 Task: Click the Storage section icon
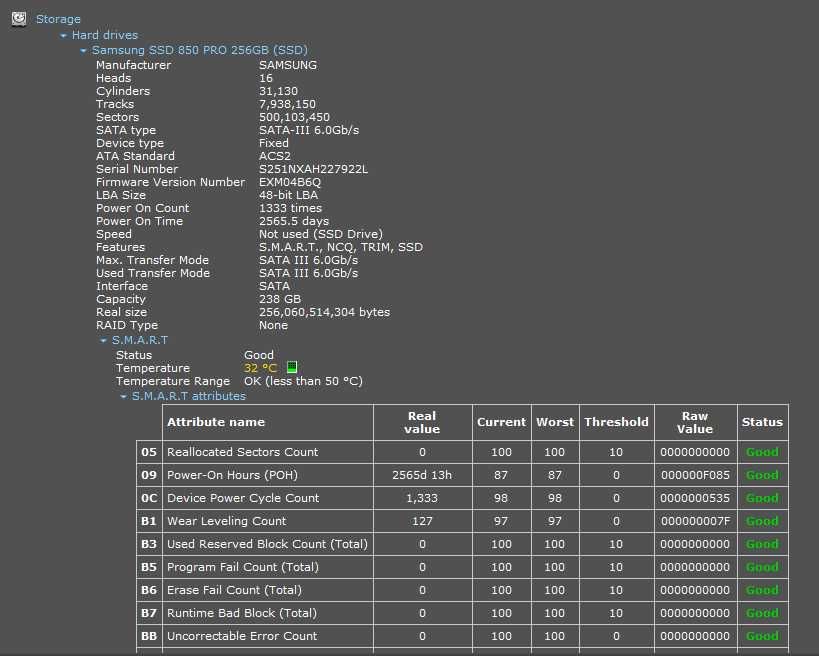(x=19, y=18)
